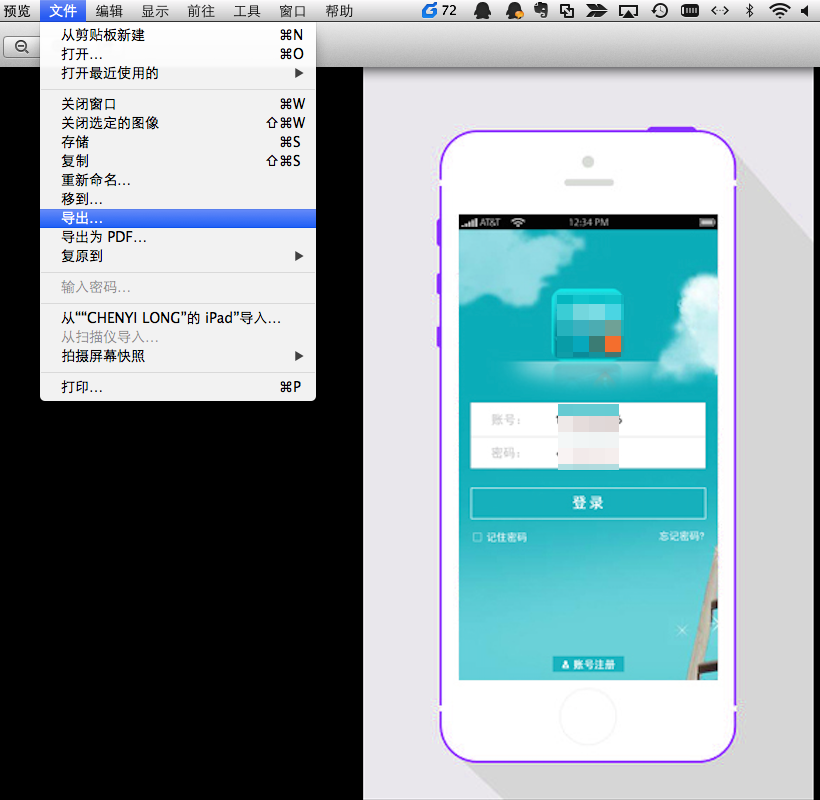Expand the 复原到 submenu
Image resolution: width=820 pixels, height=800 pixels.
pyautogui.click(x=178, y=256)
